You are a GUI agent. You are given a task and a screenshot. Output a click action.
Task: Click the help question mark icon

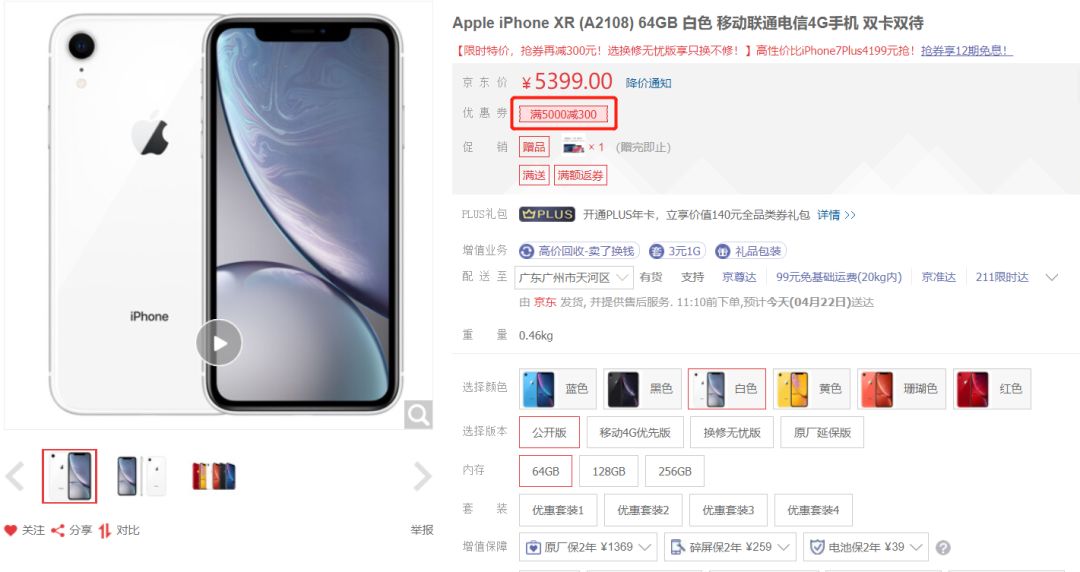pyautogui.click(x=944, y=548)
